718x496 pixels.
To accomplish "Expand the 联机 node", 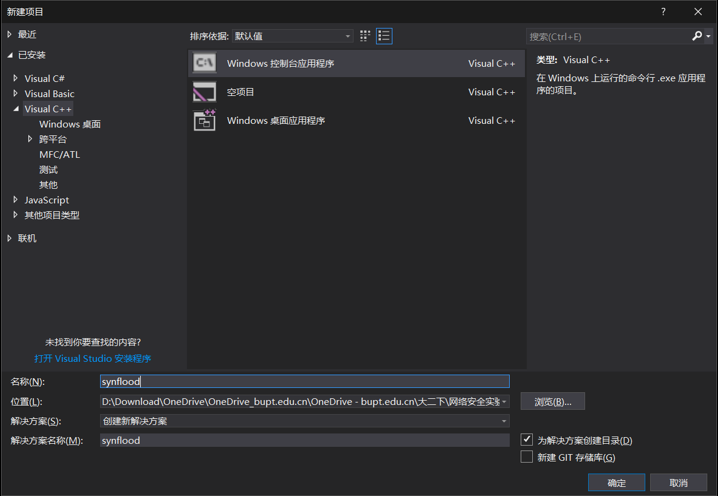I will click(9, 238).
